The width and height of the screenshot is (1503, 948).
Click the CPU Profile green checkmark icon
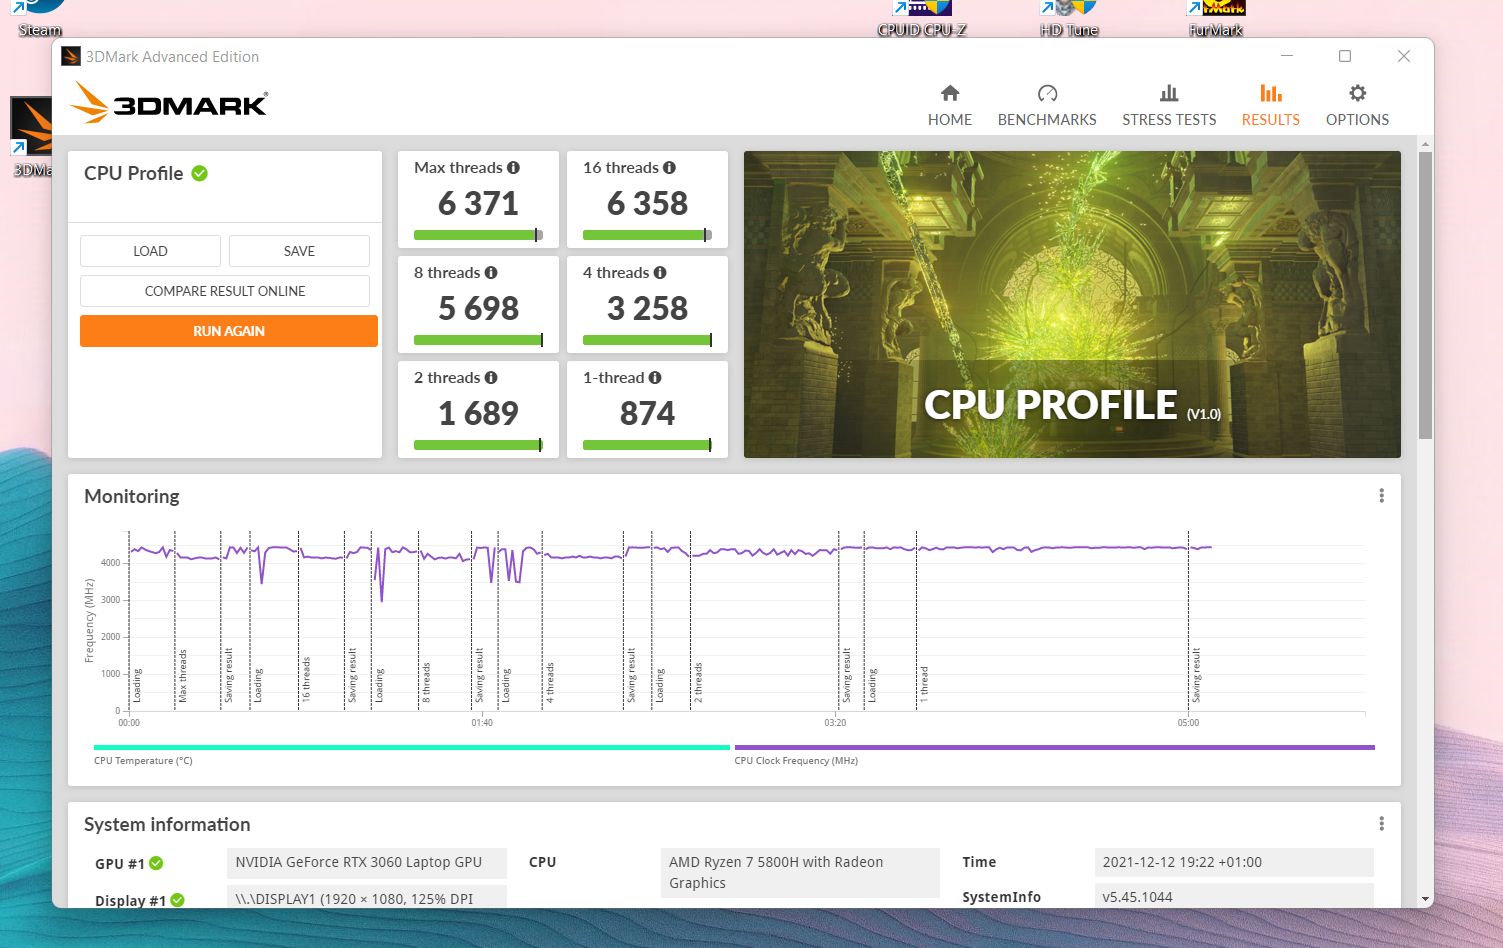coord(200,173)
